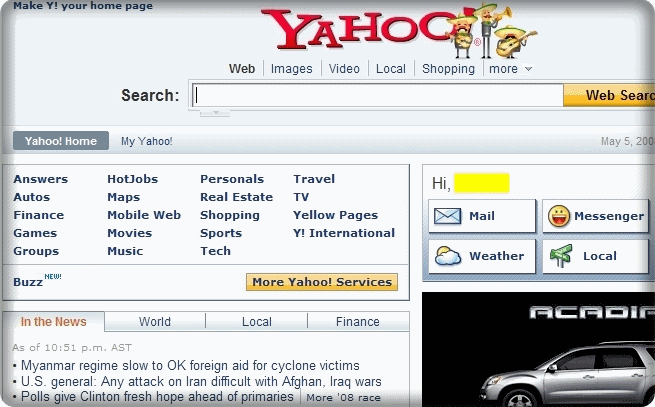This screenshot has height=407, width=655.
Task: Click the More Yahoo! Services button
Action: pos(322,282)
